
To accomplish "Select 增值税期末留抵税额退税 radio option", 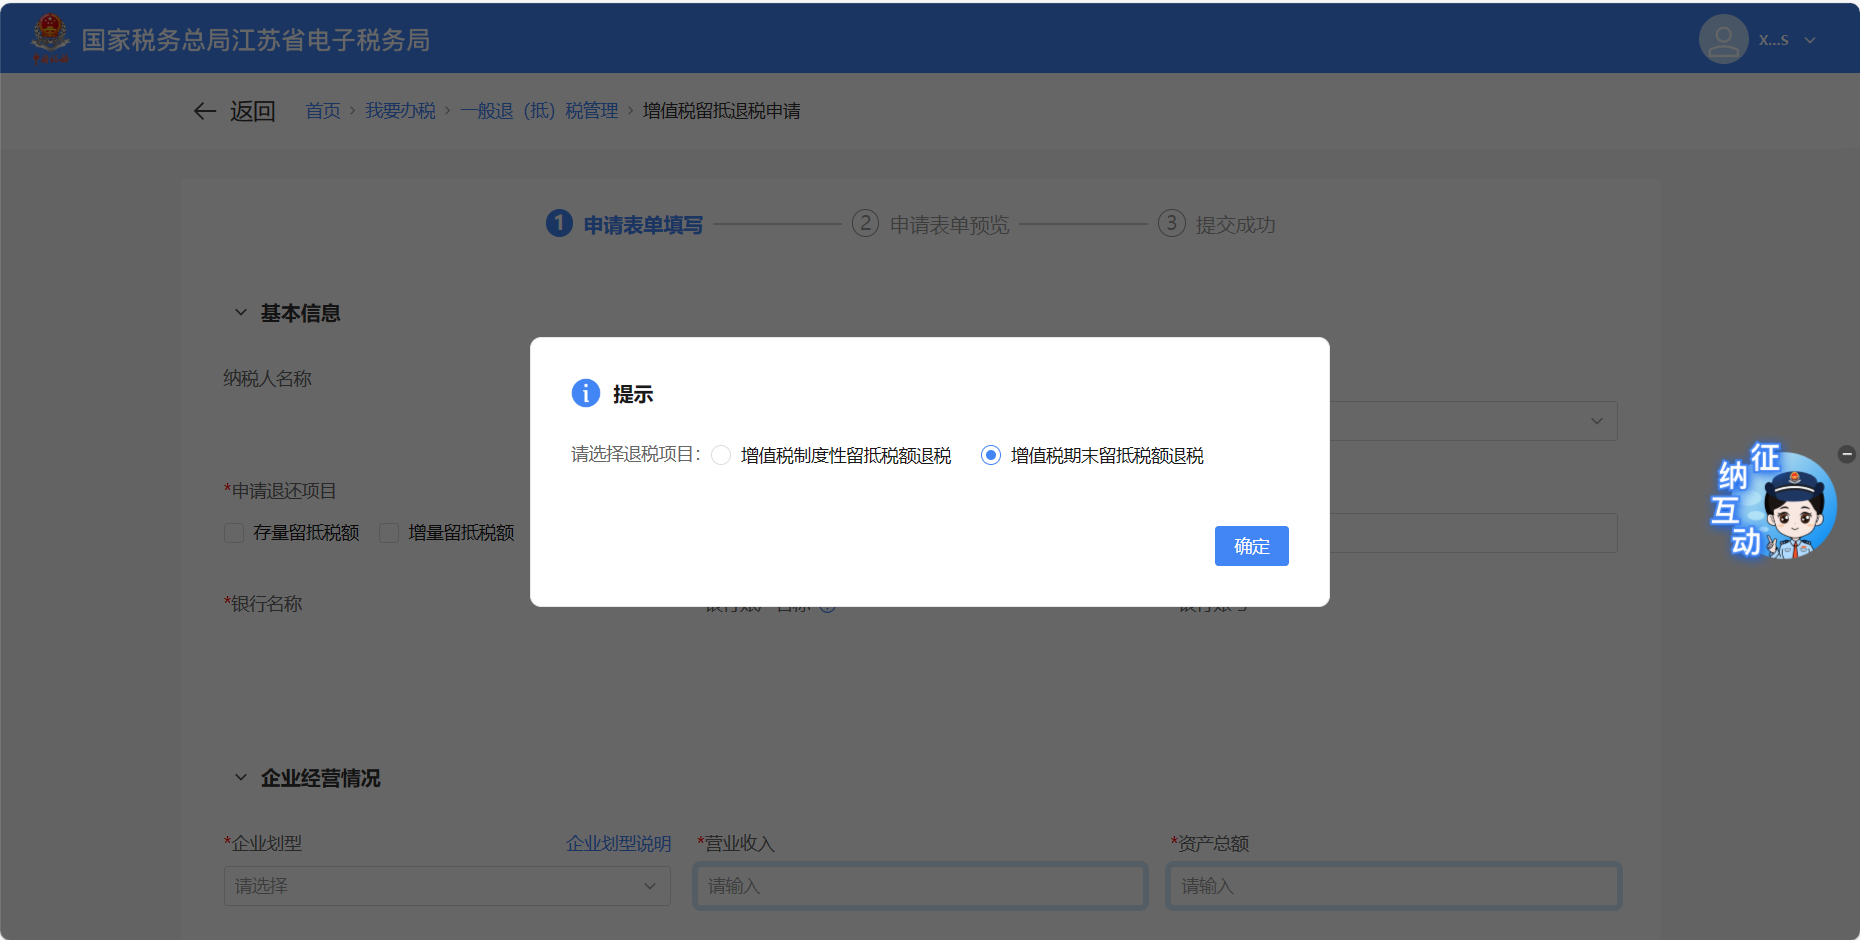I will (991, 456).
